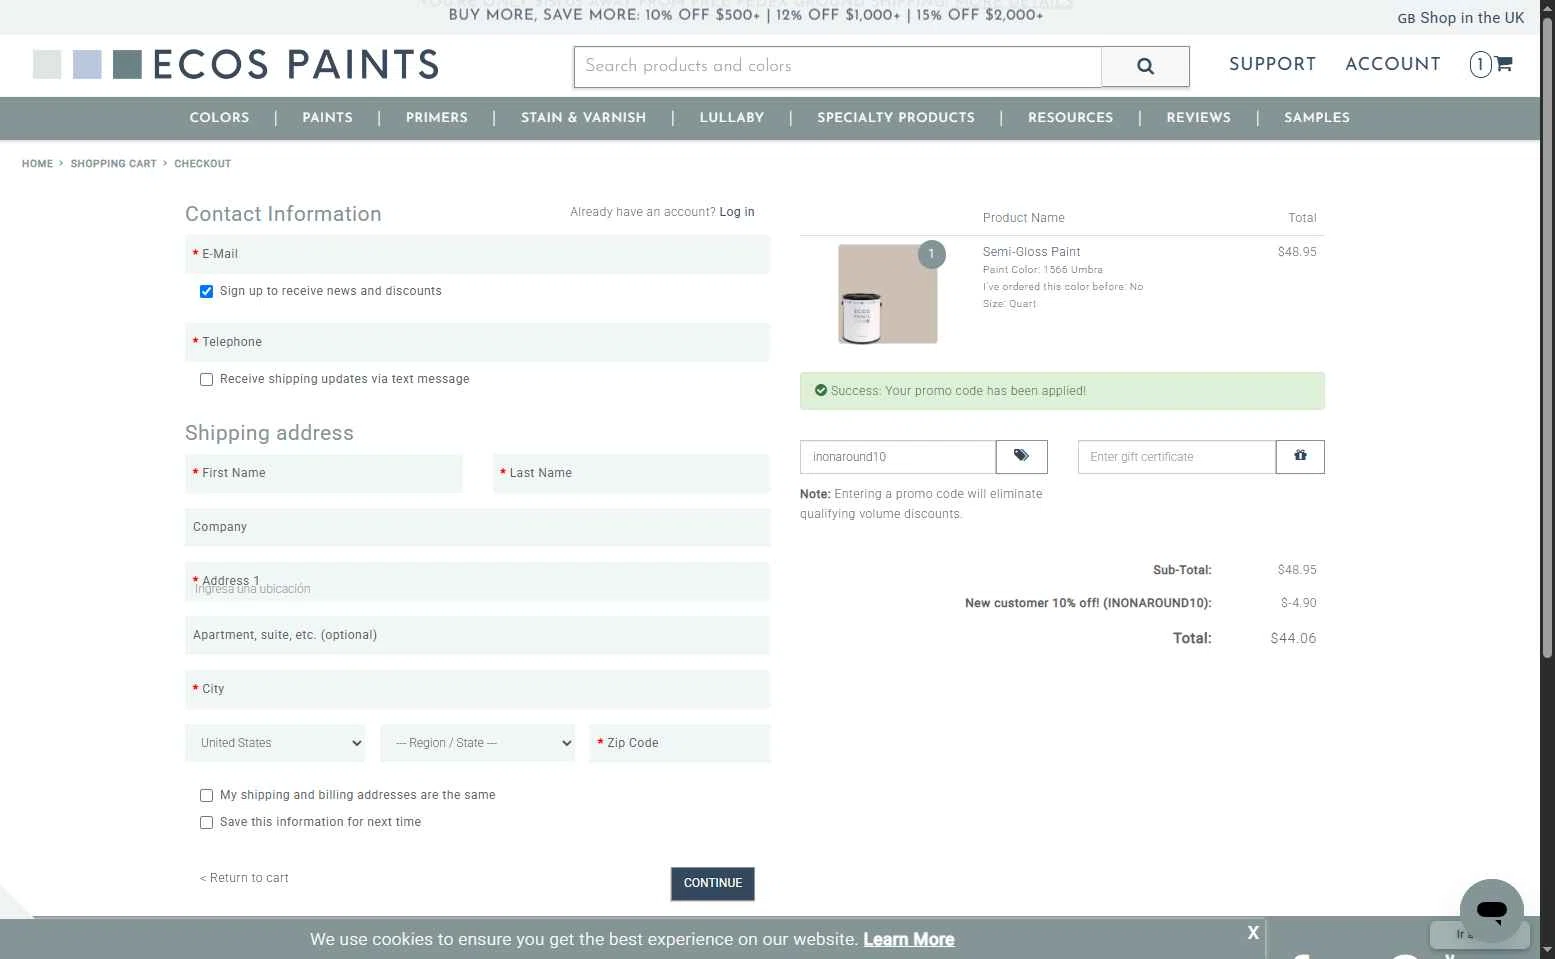Open the STAIN & VARNISH menu
1555x959 pixels.
pos(583,118)
